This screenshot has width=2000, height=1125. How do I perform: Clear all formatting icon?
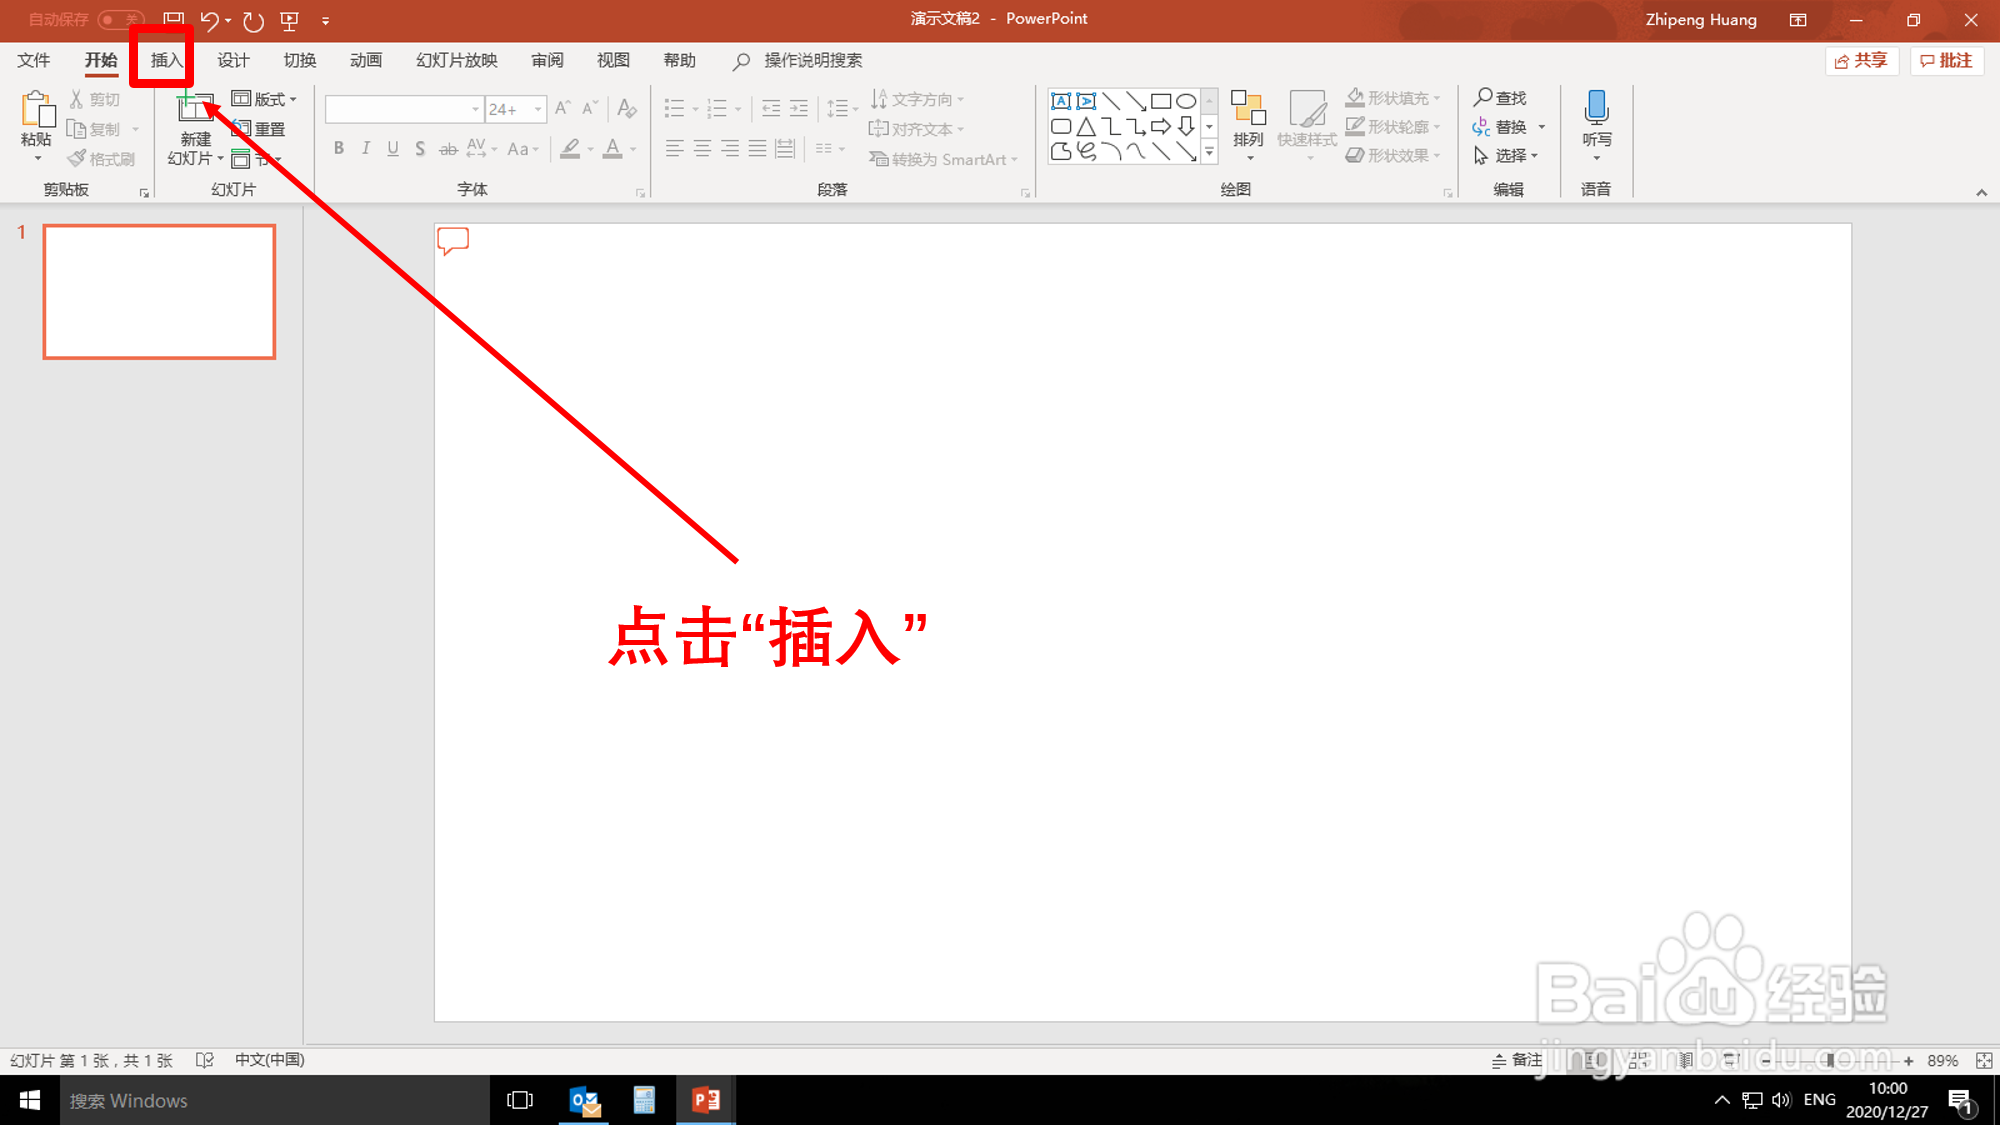click(627, 108)
